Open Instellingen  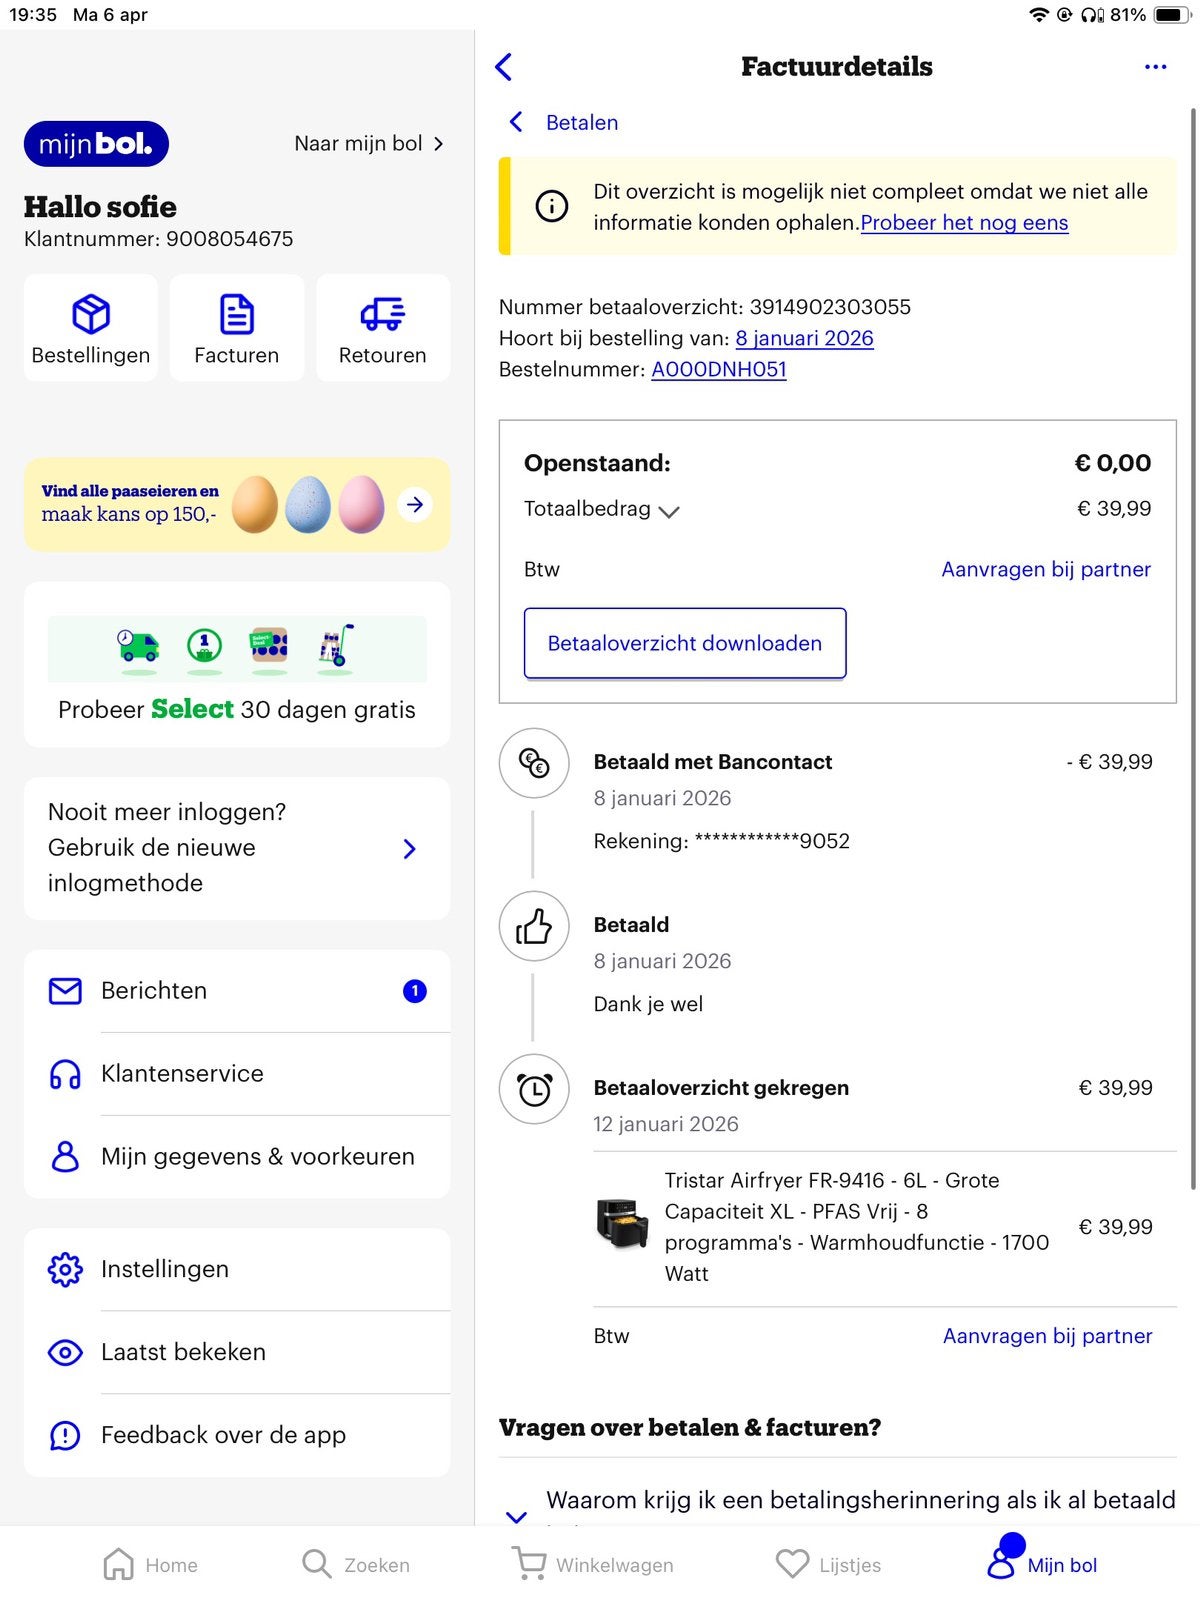(x=237, y=1270)
